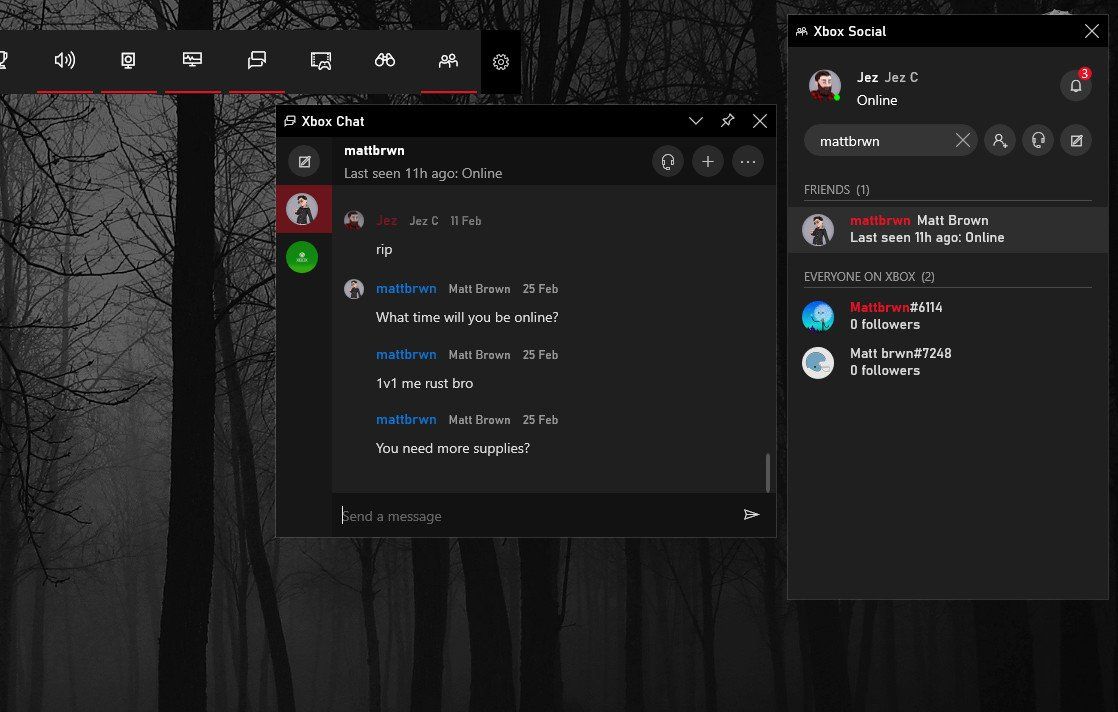1118x712 pixels.
Task: Pin the Xbox Chat window
Action: coord(727,120)
